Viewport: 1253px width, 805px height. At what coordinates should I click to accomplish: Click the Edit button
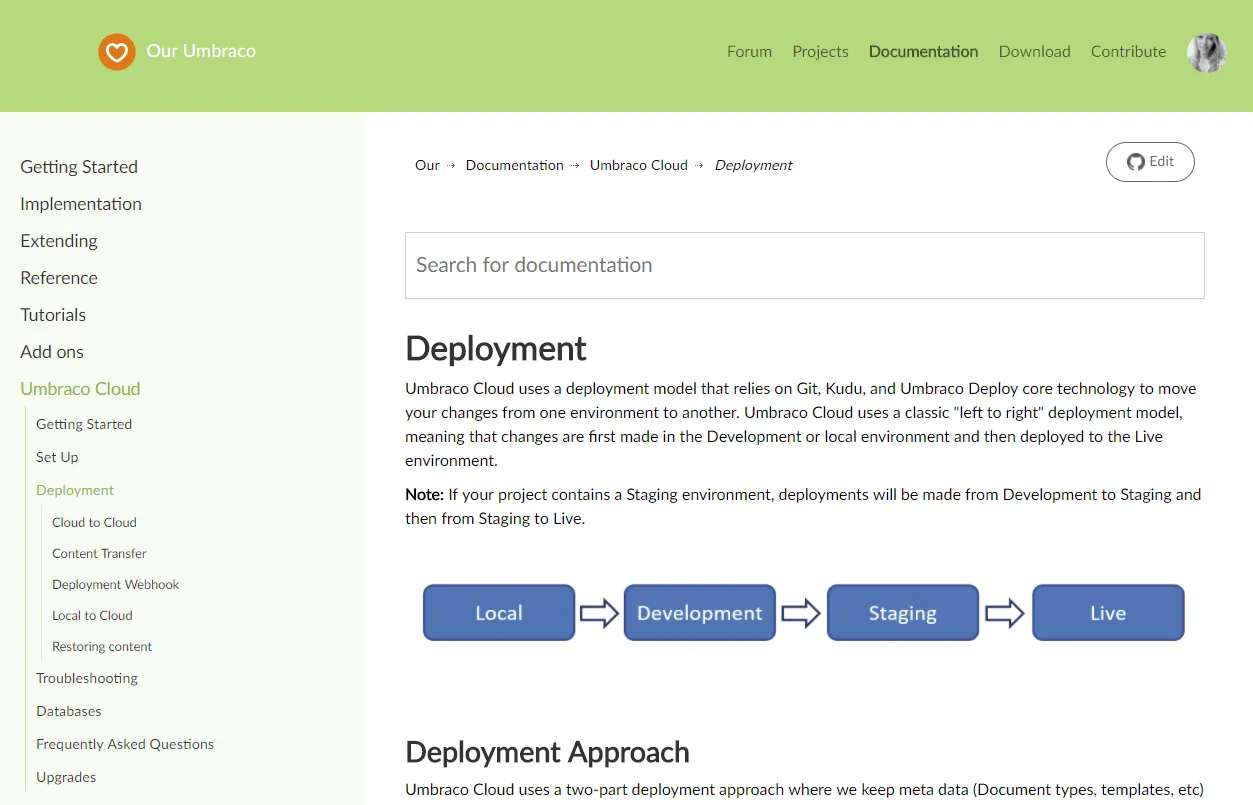pyautogui.click(x=1150, y=161)
